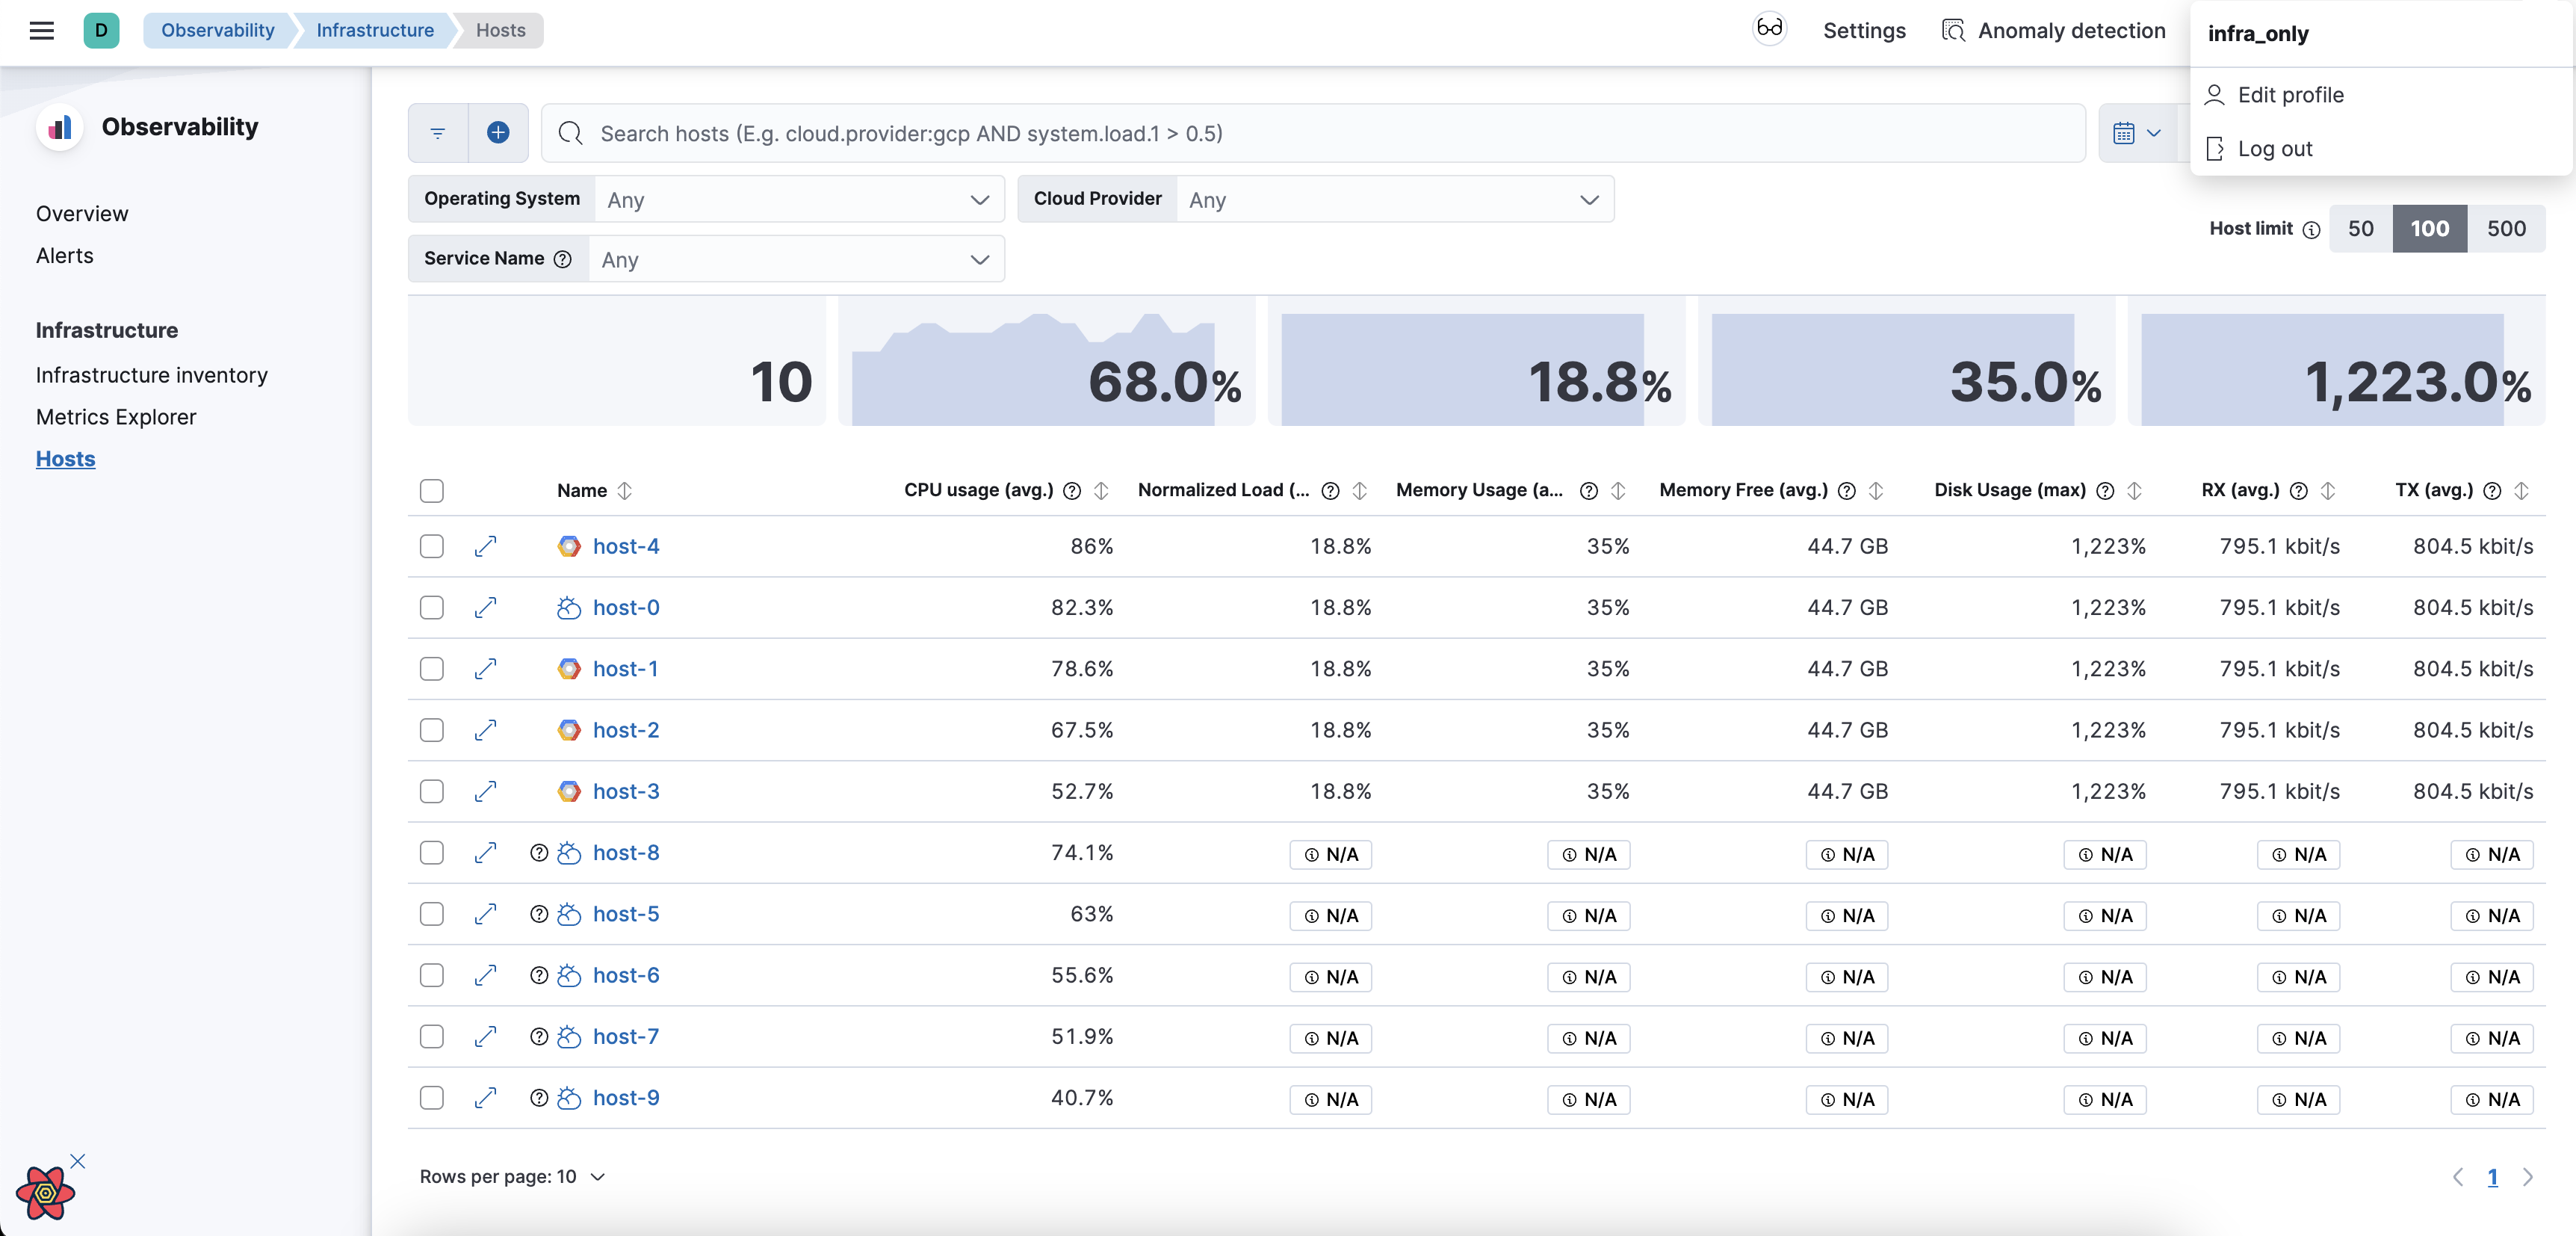2576x1236 pixels.
Task: Open the glasses newsfeed icon
Action: coord(1769,29)
